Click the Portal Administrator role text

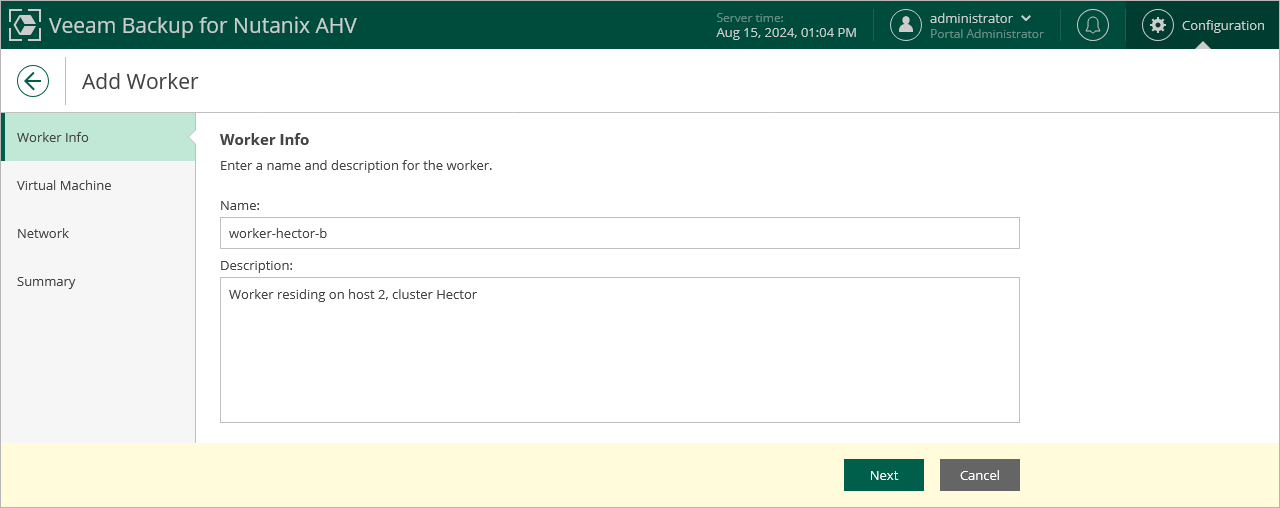(x=987, y=34)
